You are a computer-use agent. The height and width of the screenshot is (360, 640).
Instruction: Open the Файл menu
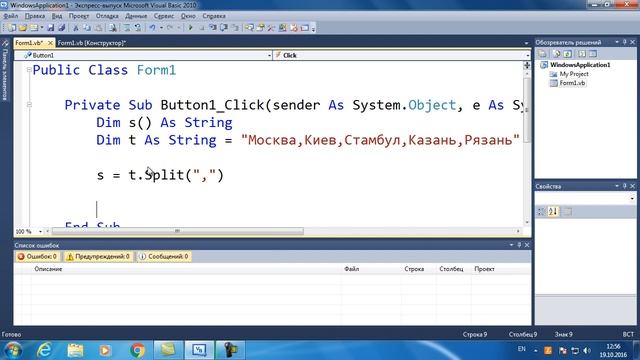(11, 16)
